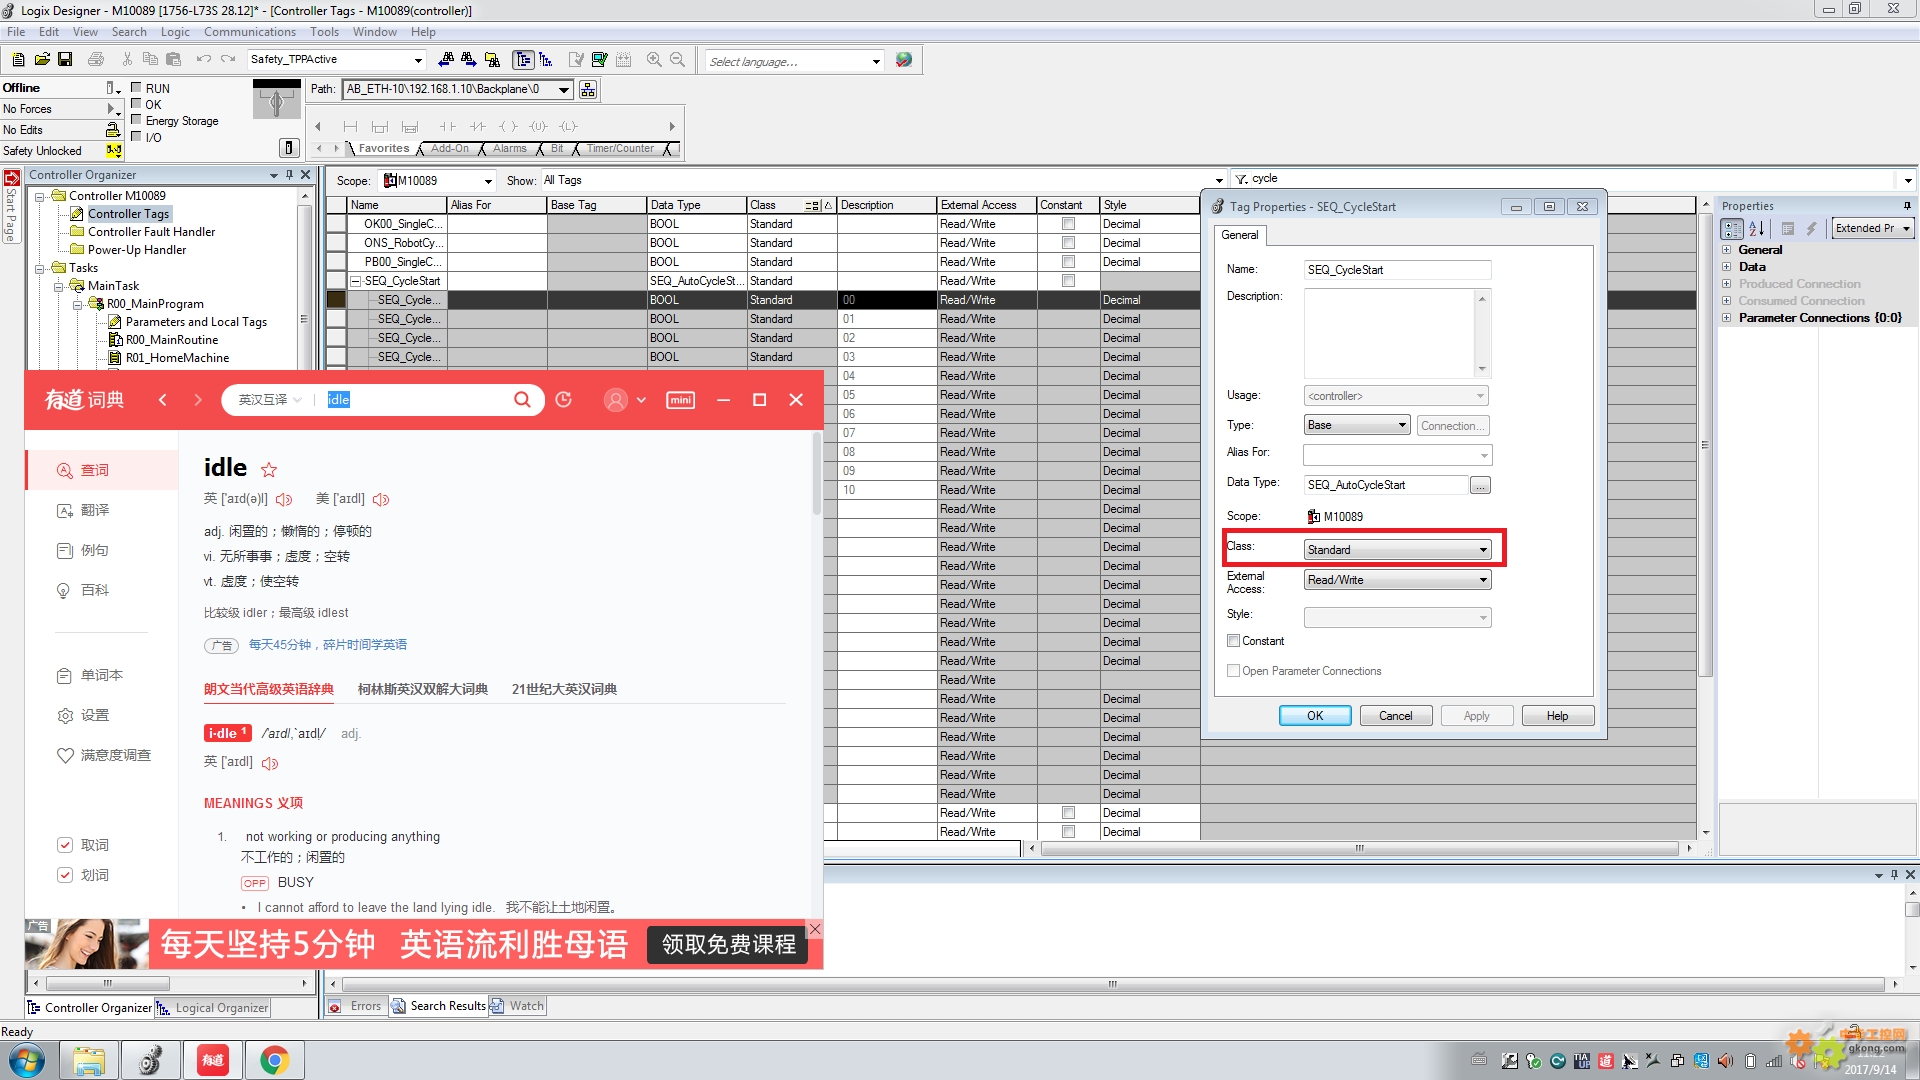The height and width of the screenshot is (1080, 1920).
Task: Click the Zoom In magnifier icon
Action: coord(654,60)
